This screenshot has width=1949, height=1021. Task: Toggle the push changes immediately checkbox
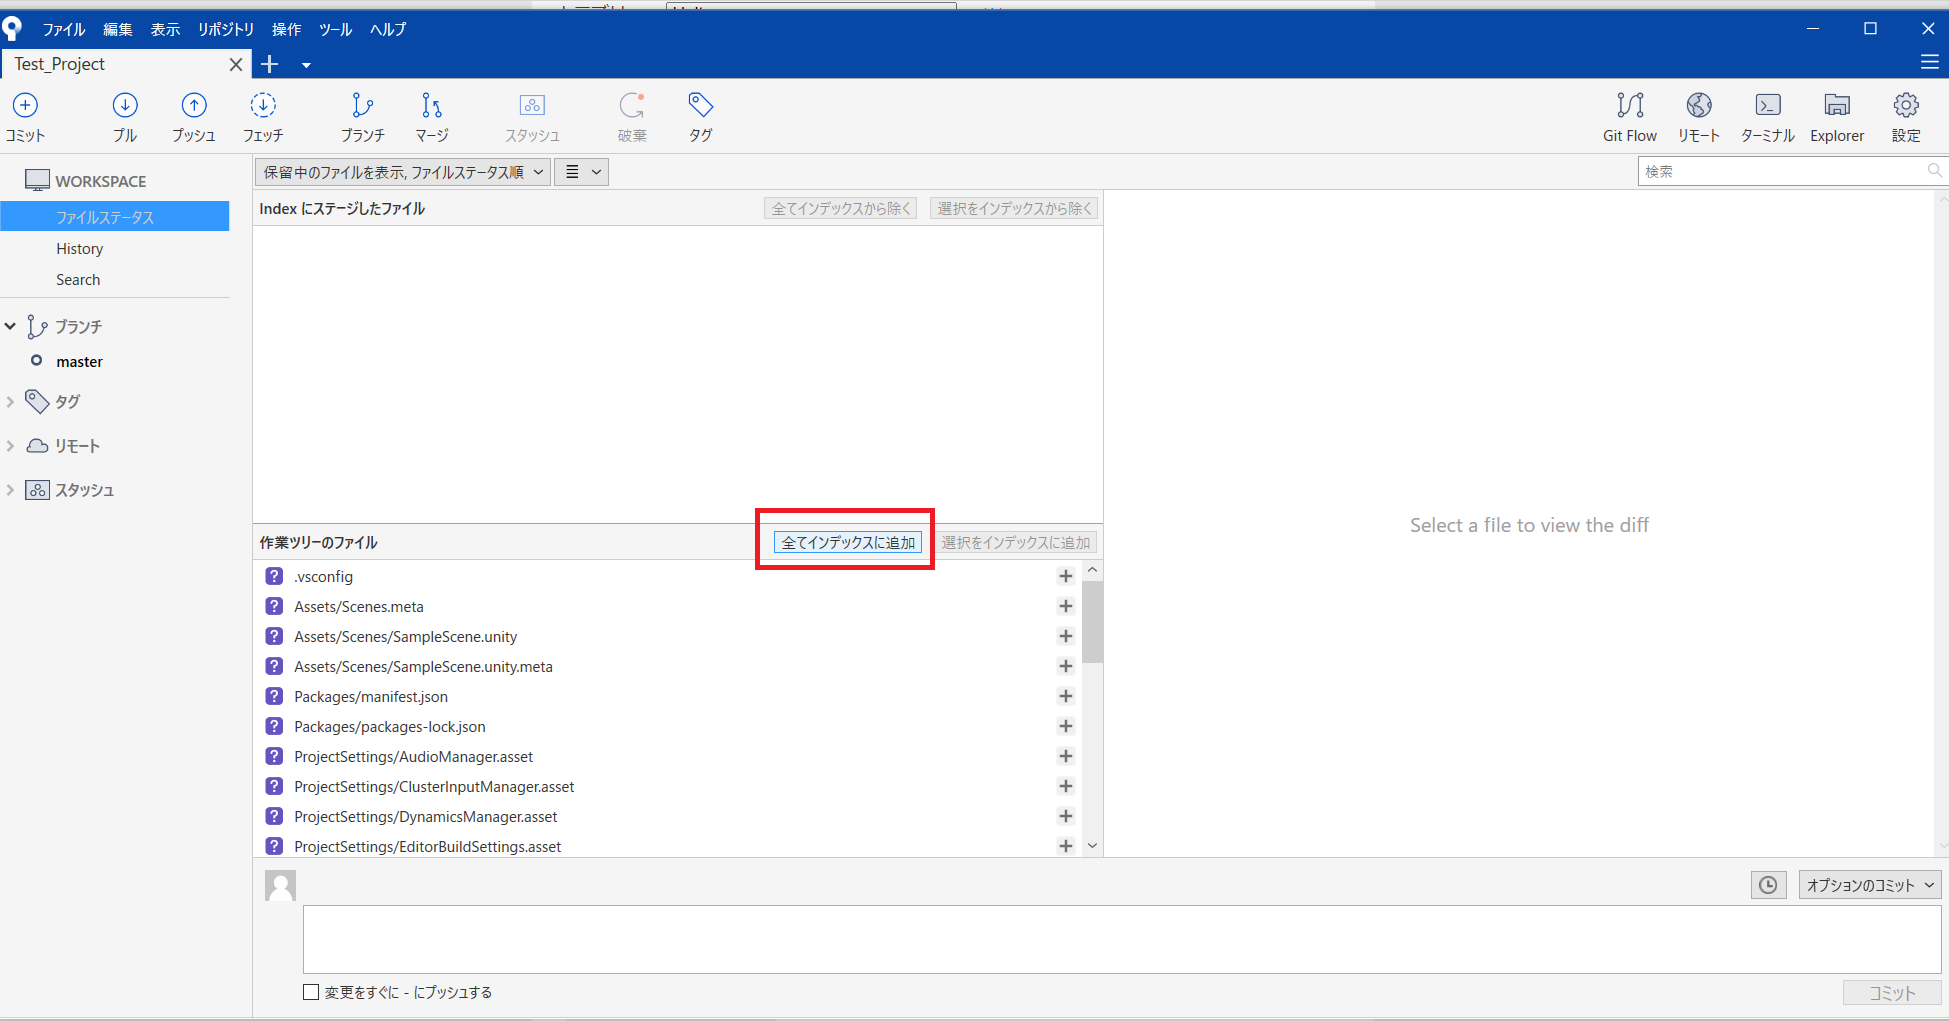tap(311, 992)
